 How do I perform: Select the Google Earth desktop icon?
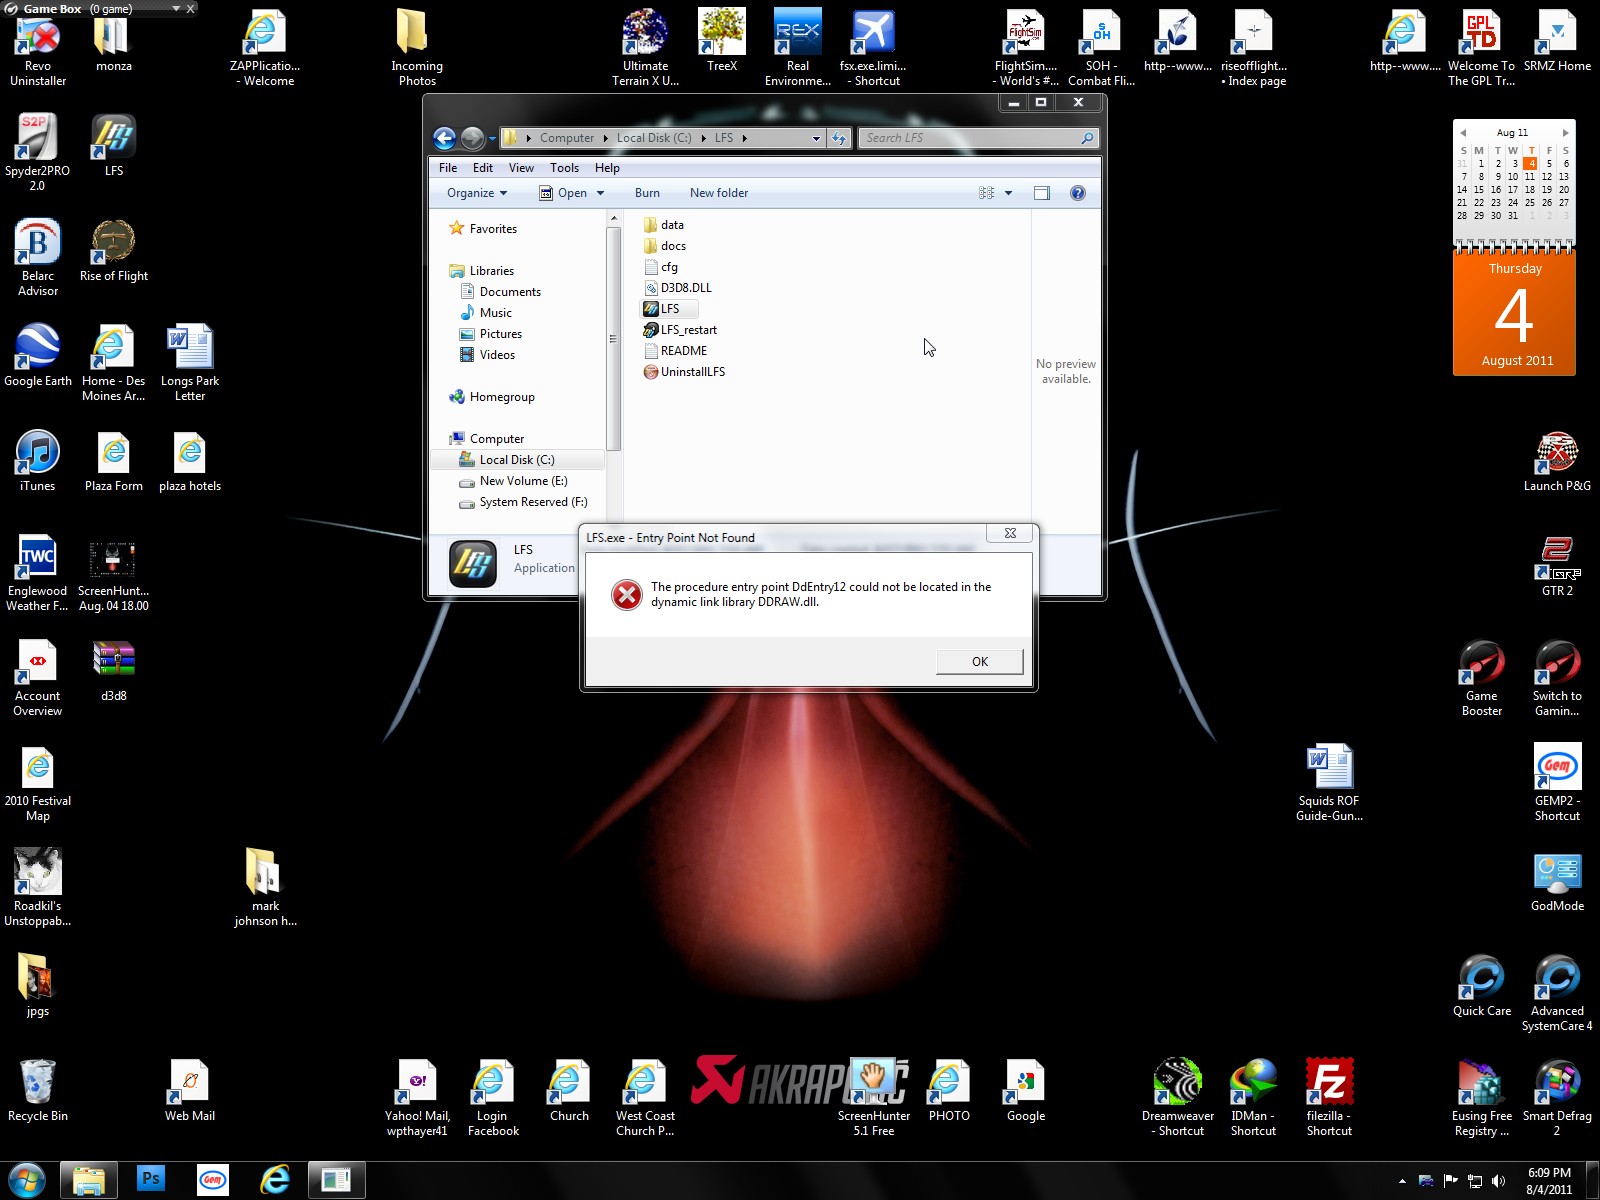(x=38, y=356)
